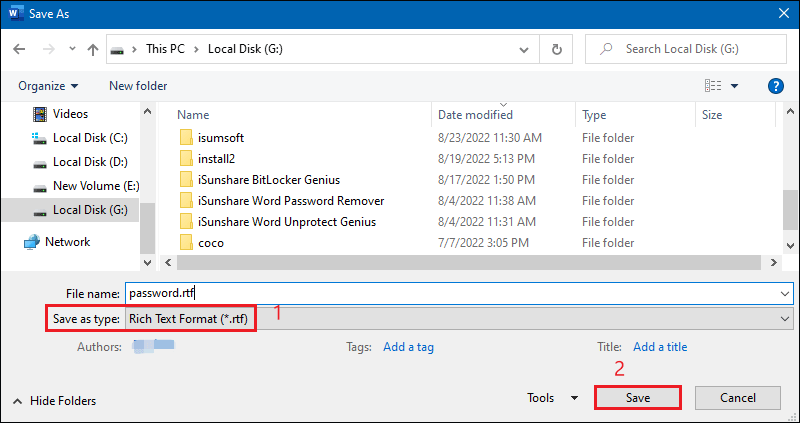Click the install2 folder icon
Image resolution: width=800 pixels, height=423 pixels.
coord(186,159)
